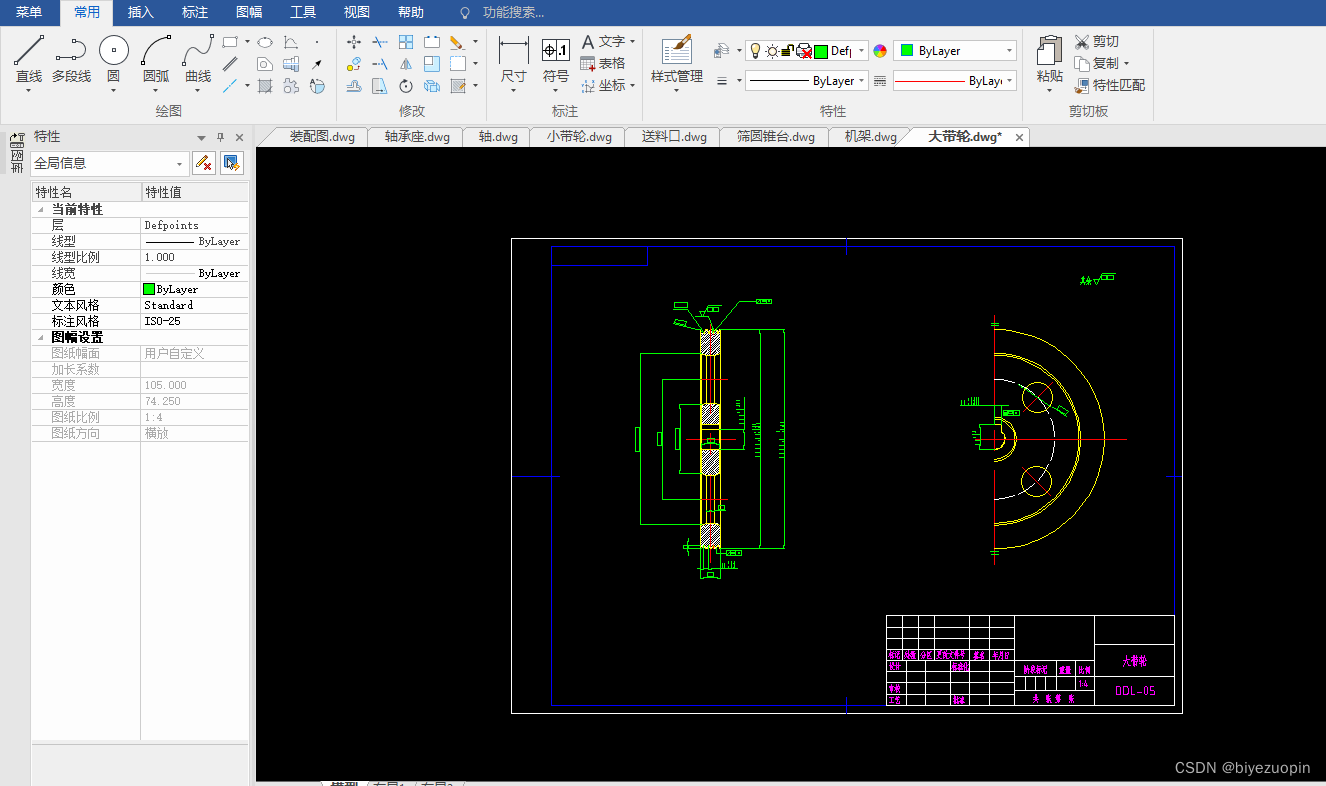Select the polygon drawing tool
This screenshot has height=786, width=1326.
pos(265,64)
